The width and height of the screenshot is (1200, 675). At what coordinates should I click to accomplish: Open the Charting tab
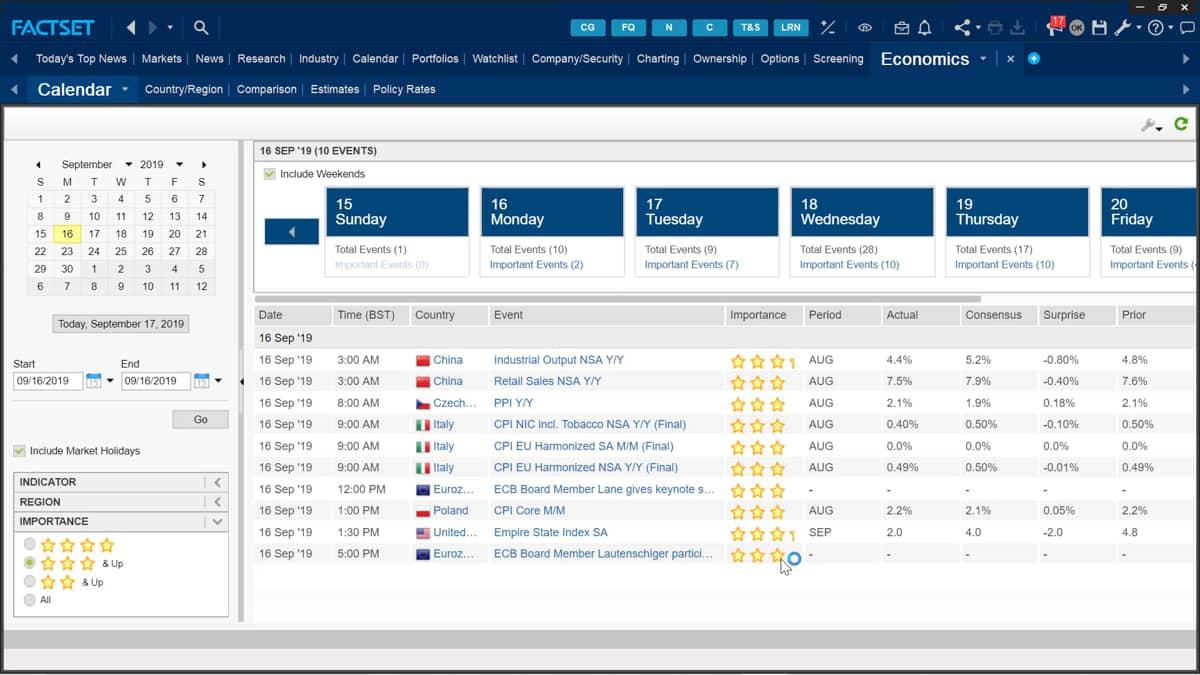(658, 59)
